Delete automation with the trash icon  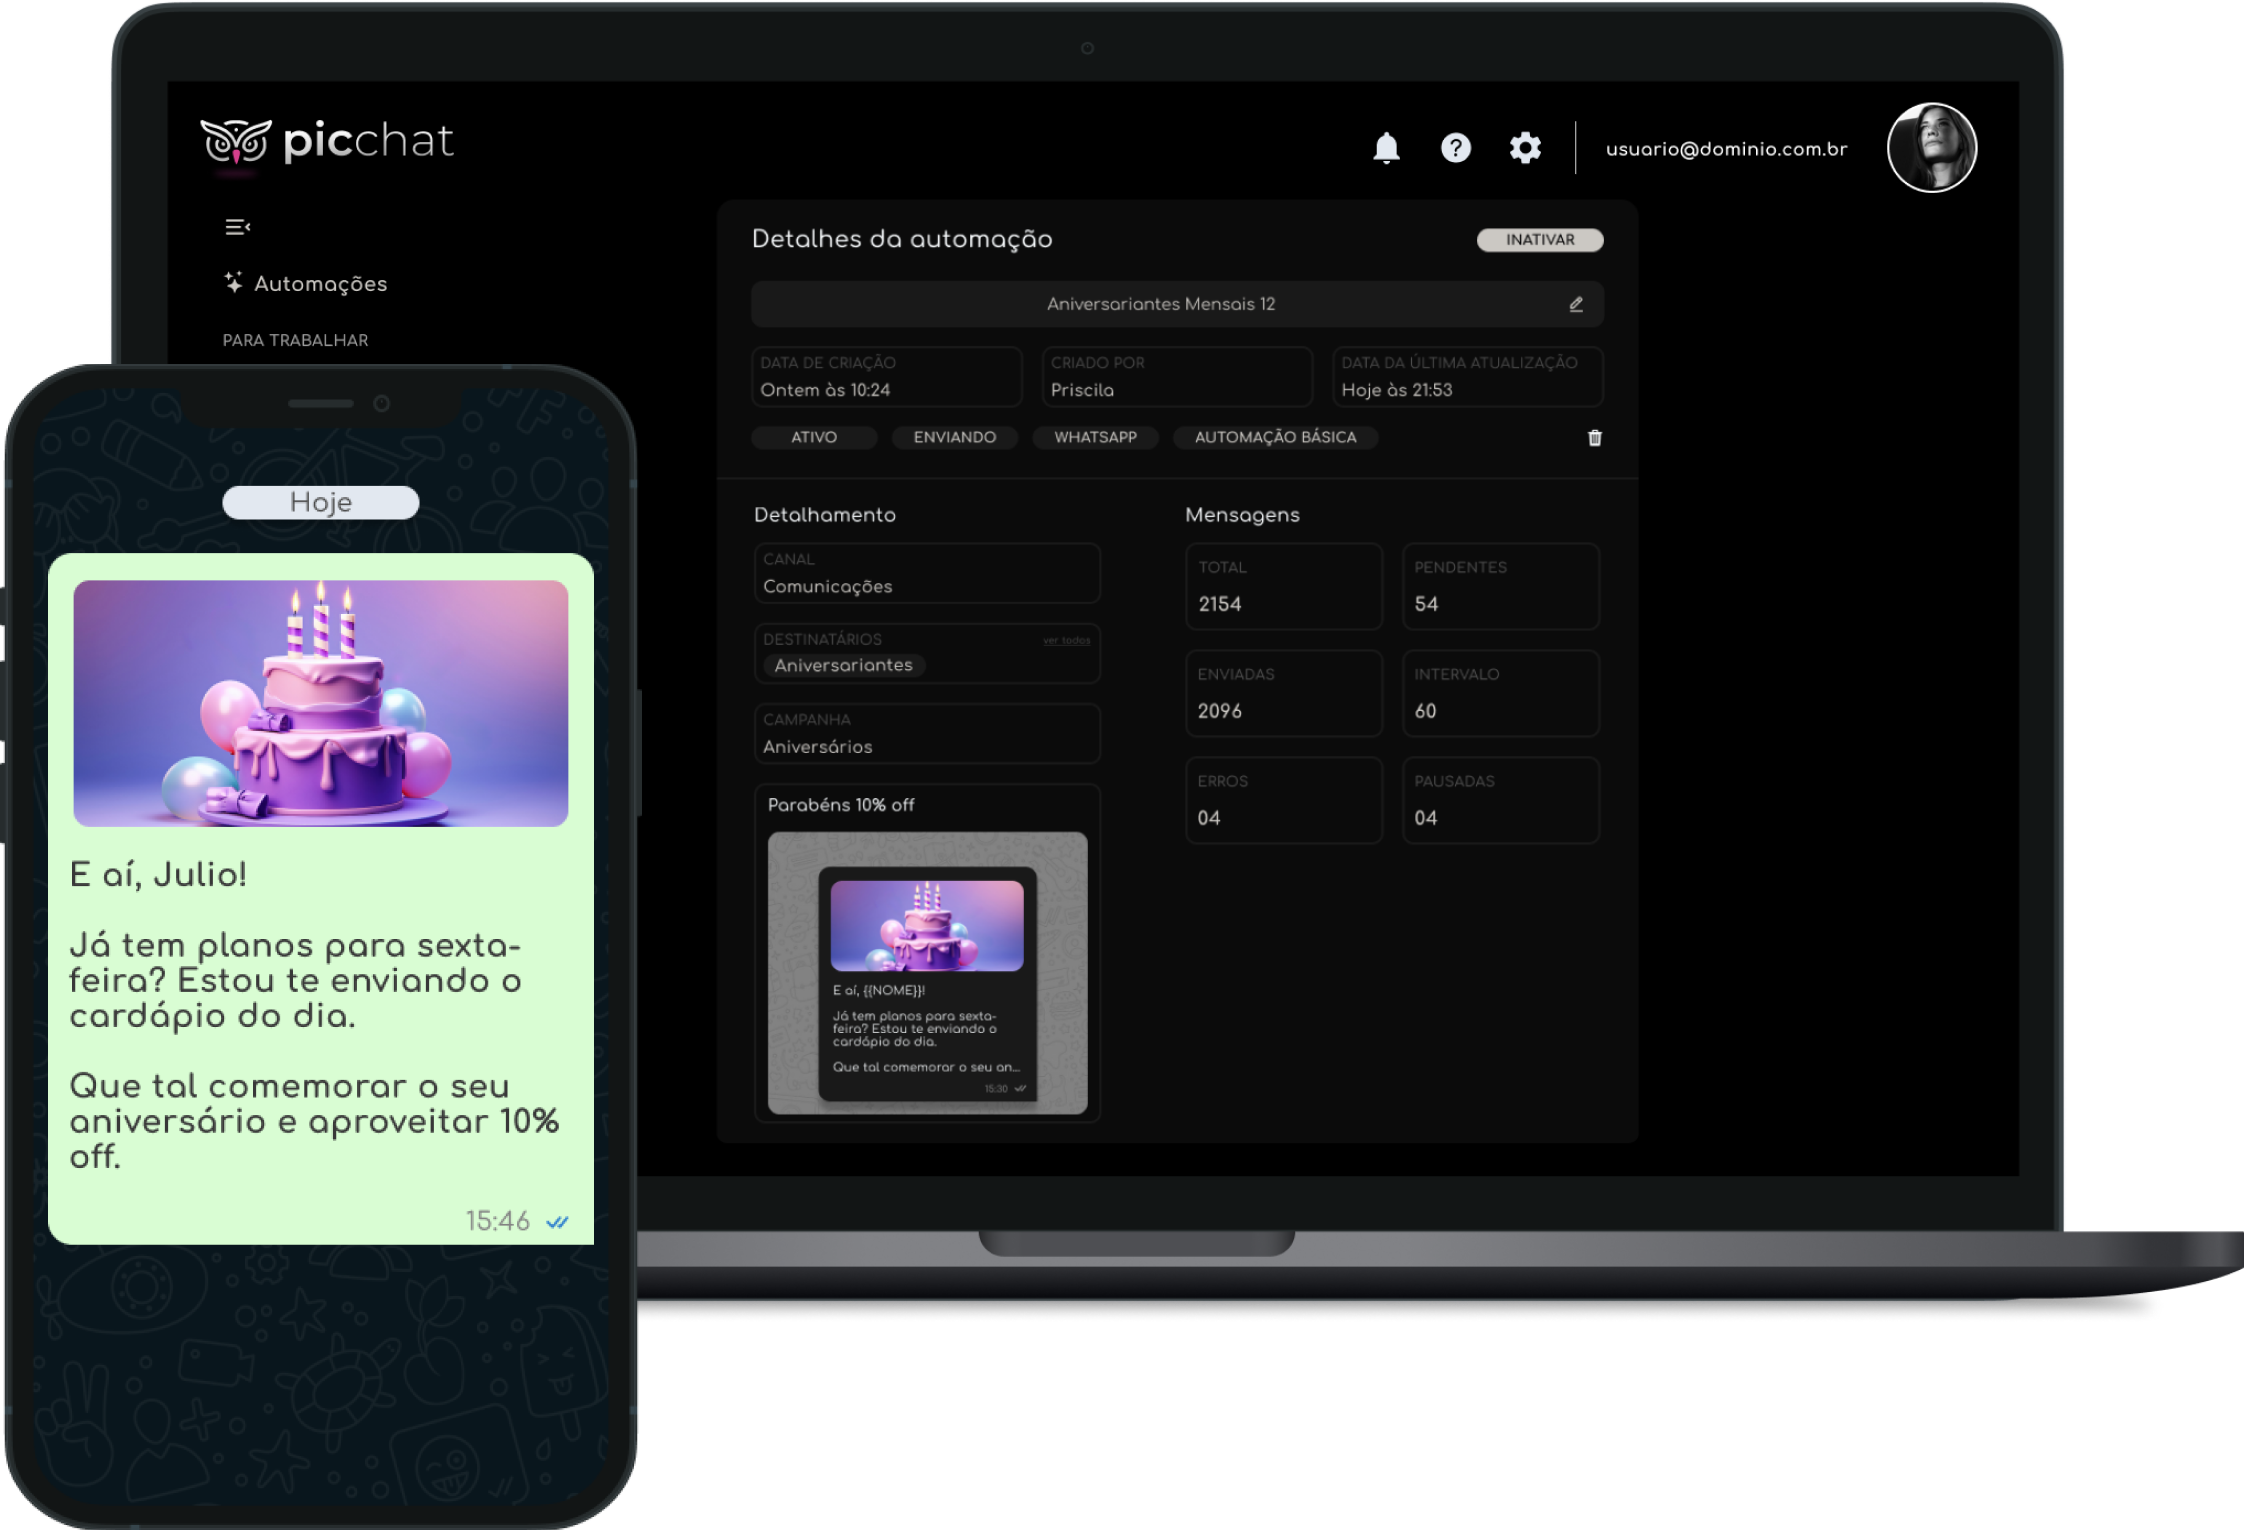click(1594, 438)
